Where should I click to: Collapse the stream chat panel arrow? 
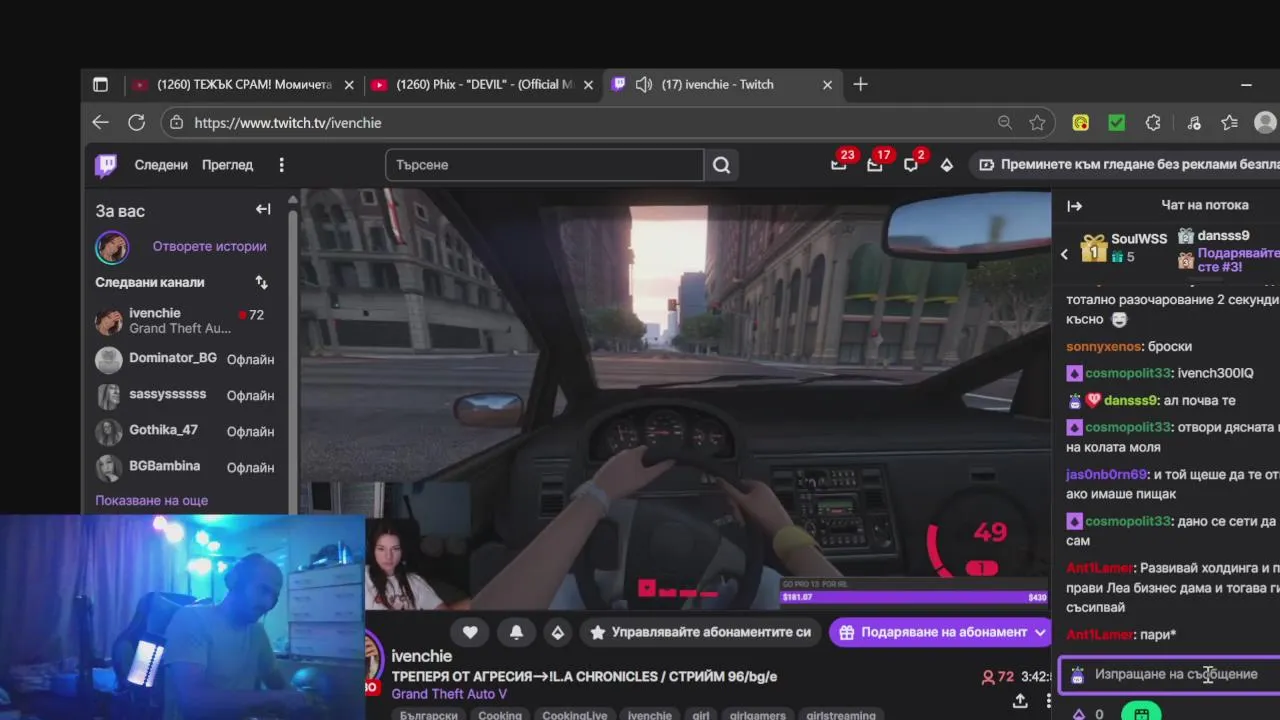pos(1074,206)
